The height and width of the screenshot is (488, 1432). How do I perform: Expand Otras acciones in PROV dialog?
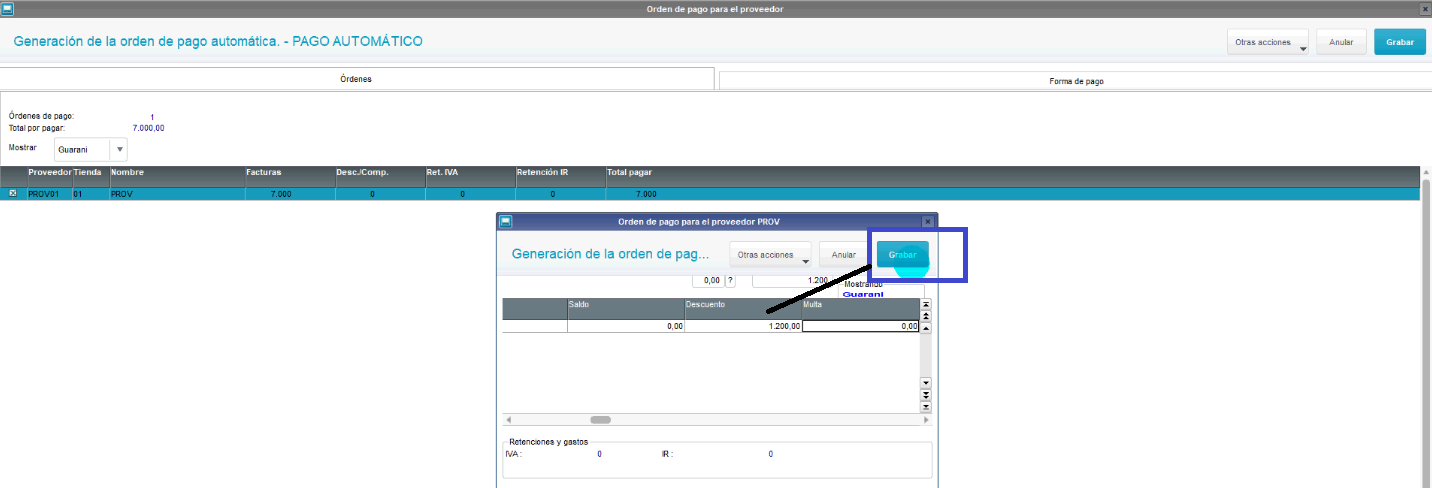pos(770,255)
